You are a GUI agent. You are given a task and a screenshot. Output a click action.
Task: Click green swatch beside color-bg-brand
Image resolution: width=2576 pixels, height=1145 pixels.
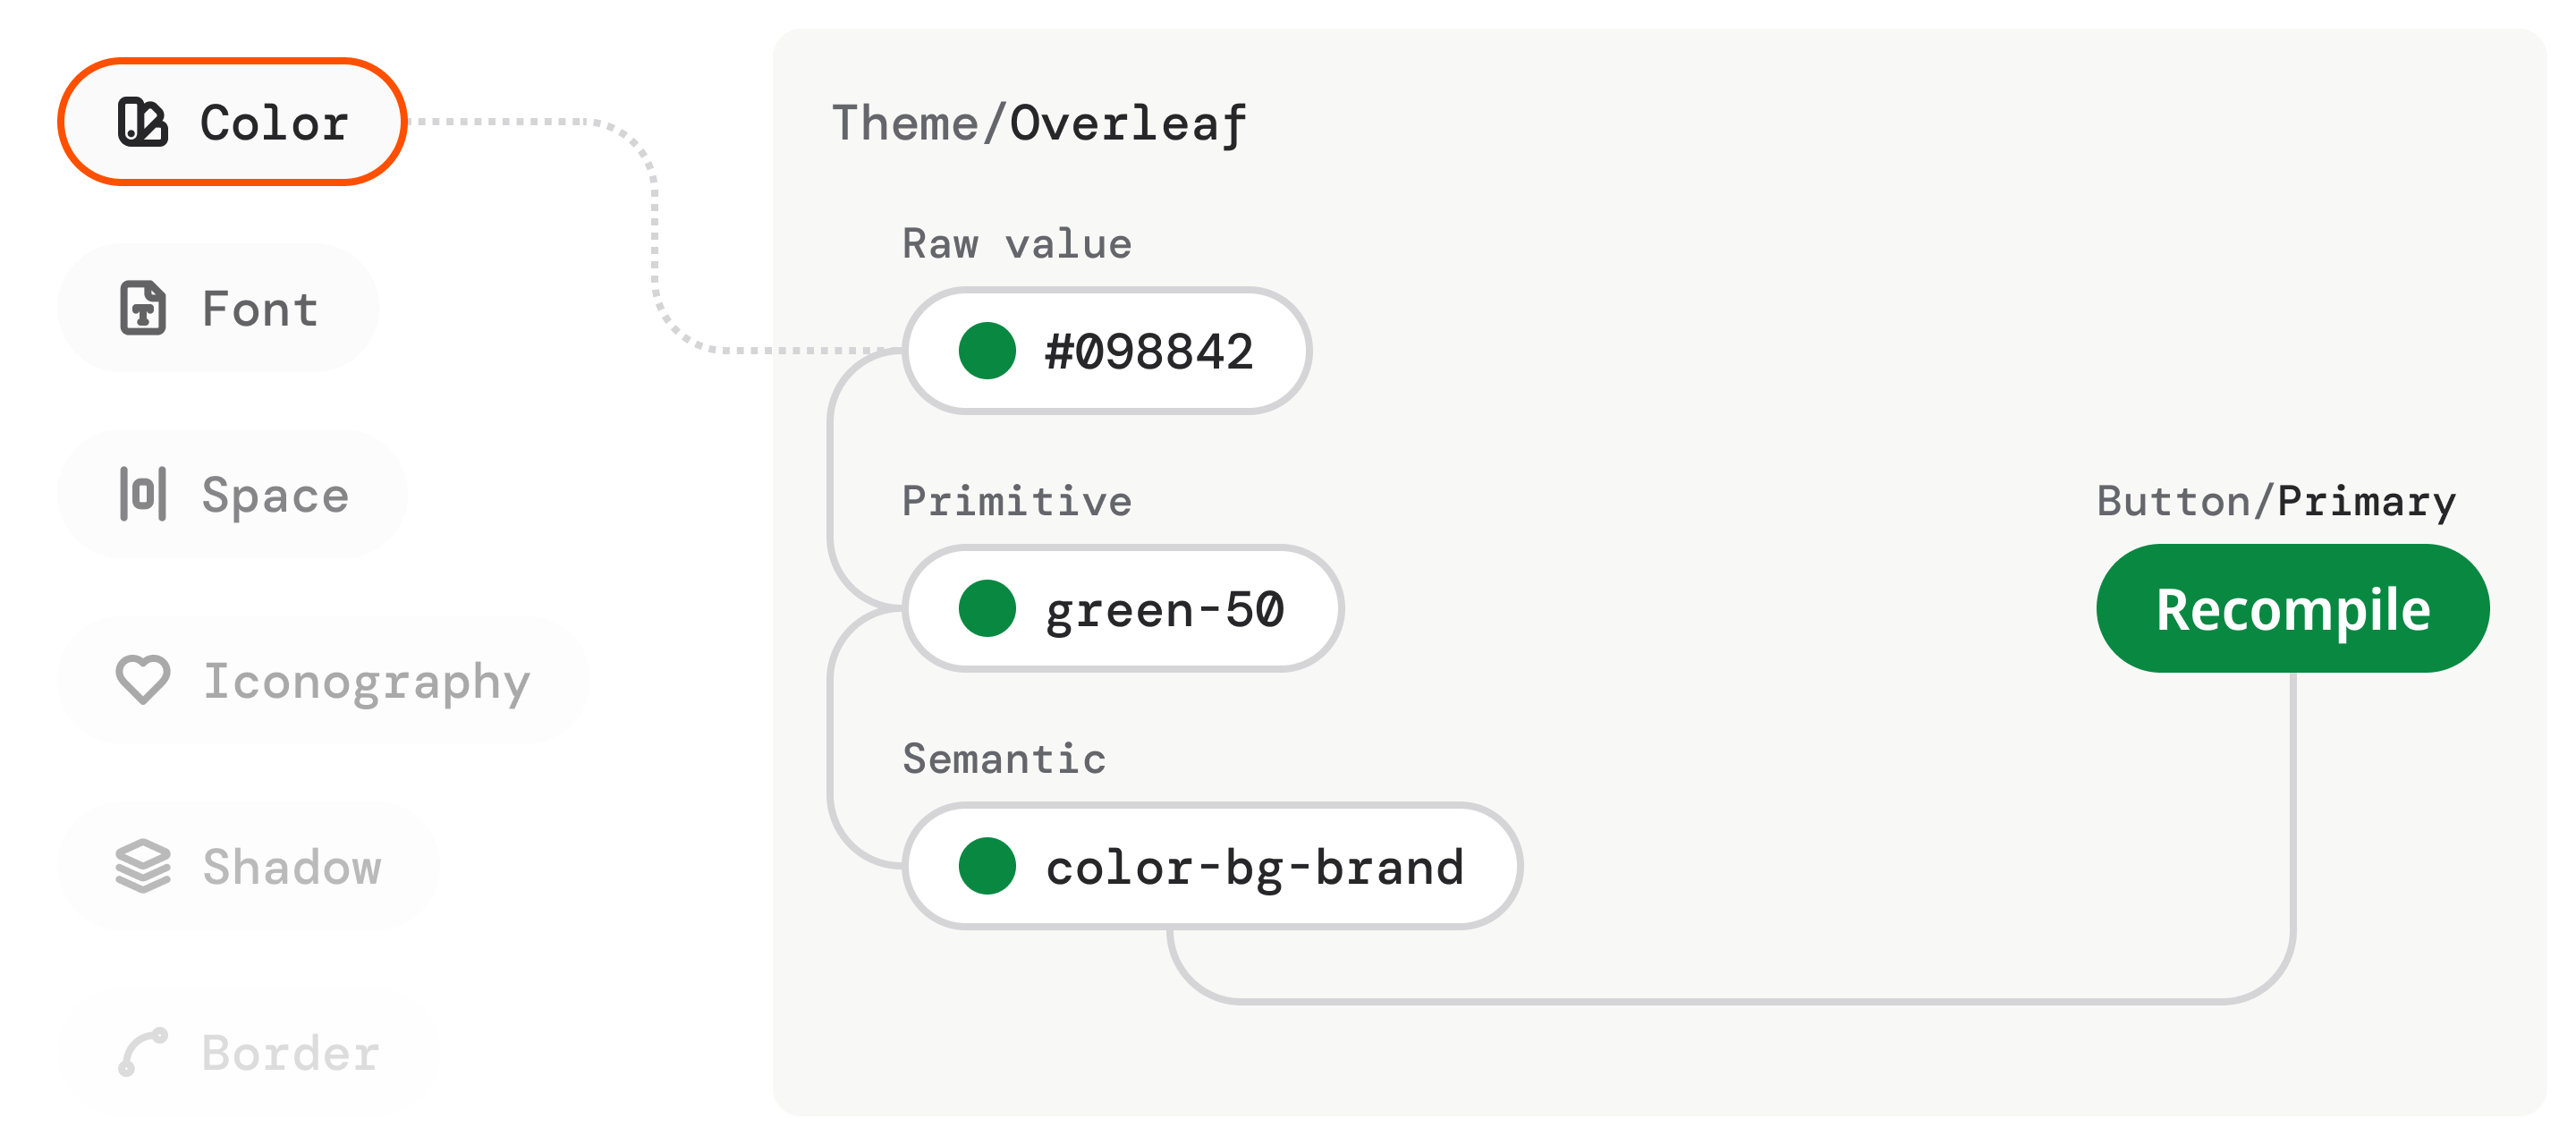[987, 866]
